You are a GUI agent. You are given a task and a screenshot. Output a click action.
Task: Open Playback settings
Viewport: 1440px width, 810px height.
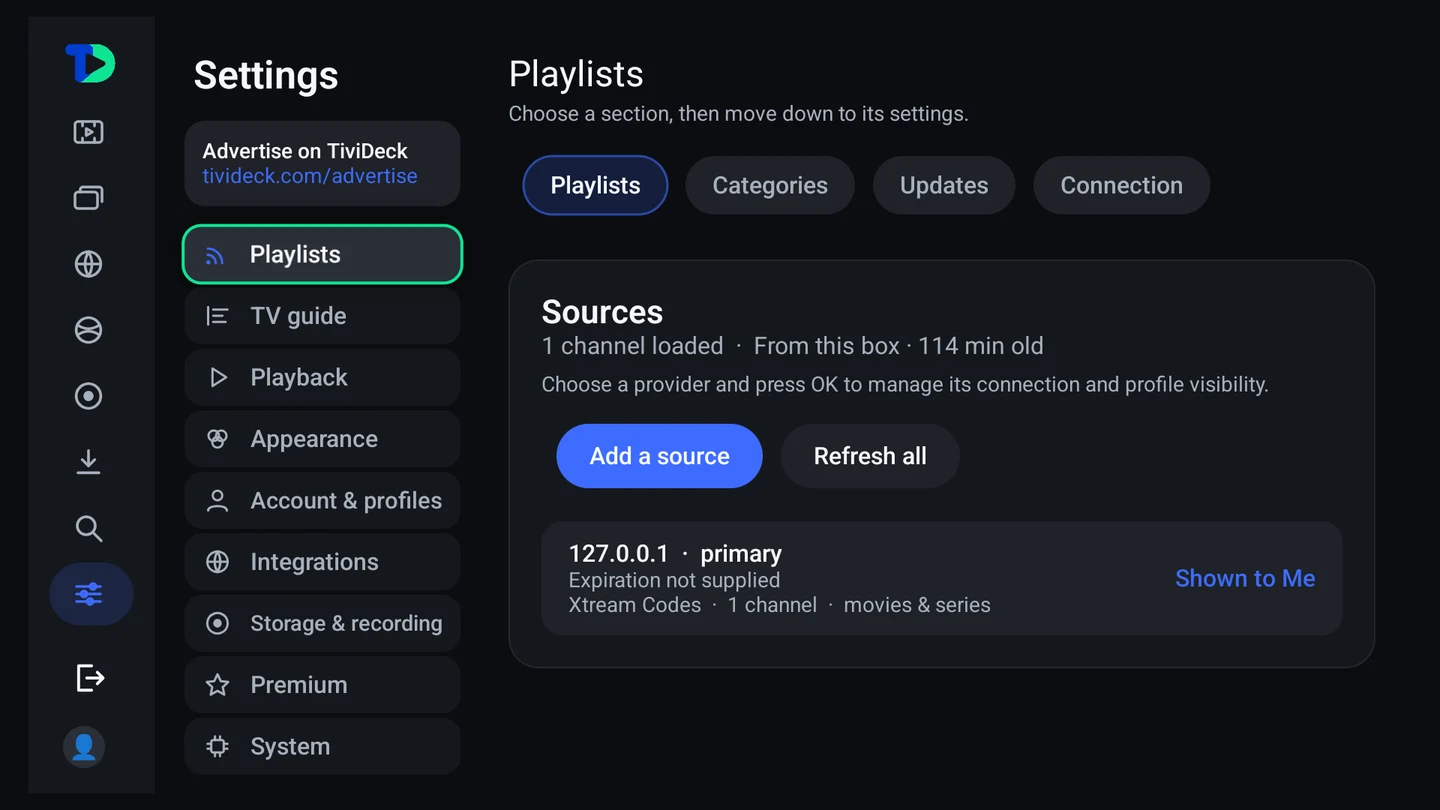322,377
